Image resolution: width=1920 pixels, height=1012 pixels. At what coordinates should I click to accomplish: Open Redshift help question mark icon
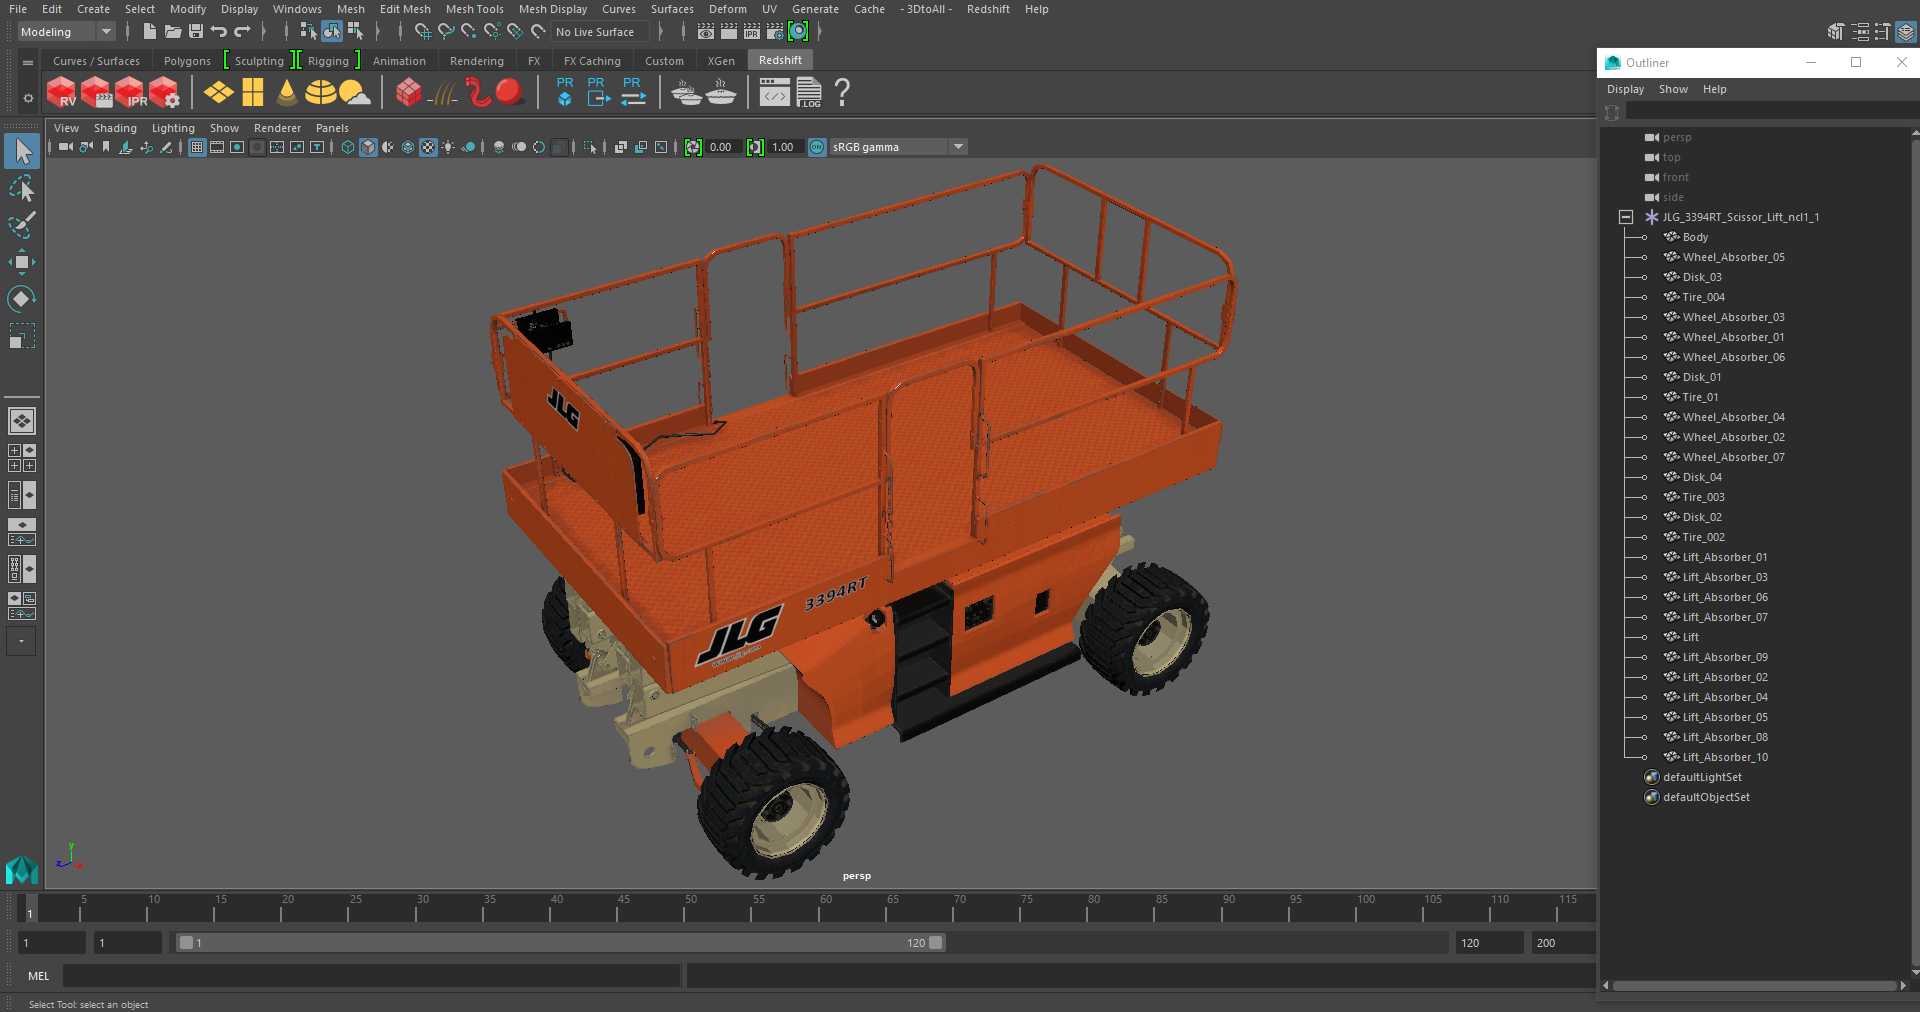(x=842, y=93)
